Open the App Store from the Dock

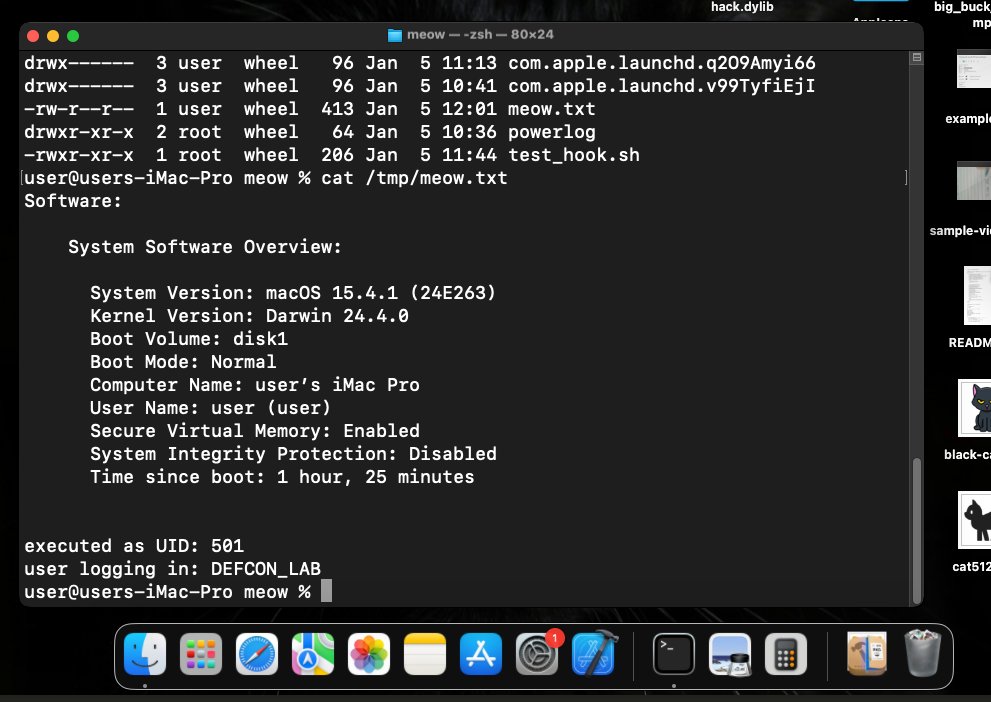tap(480, 655)
